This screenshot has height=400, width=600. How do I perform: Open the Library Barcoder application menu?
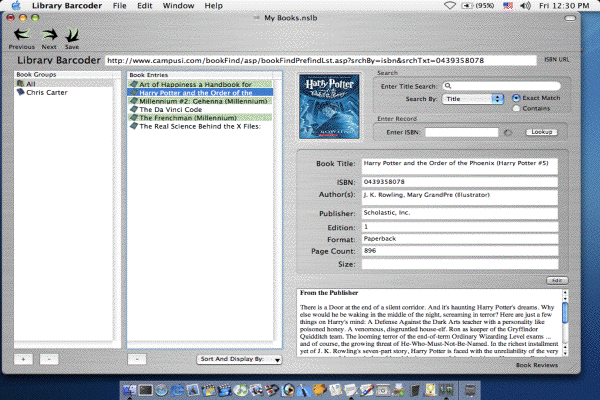click(x=67, y=5)
